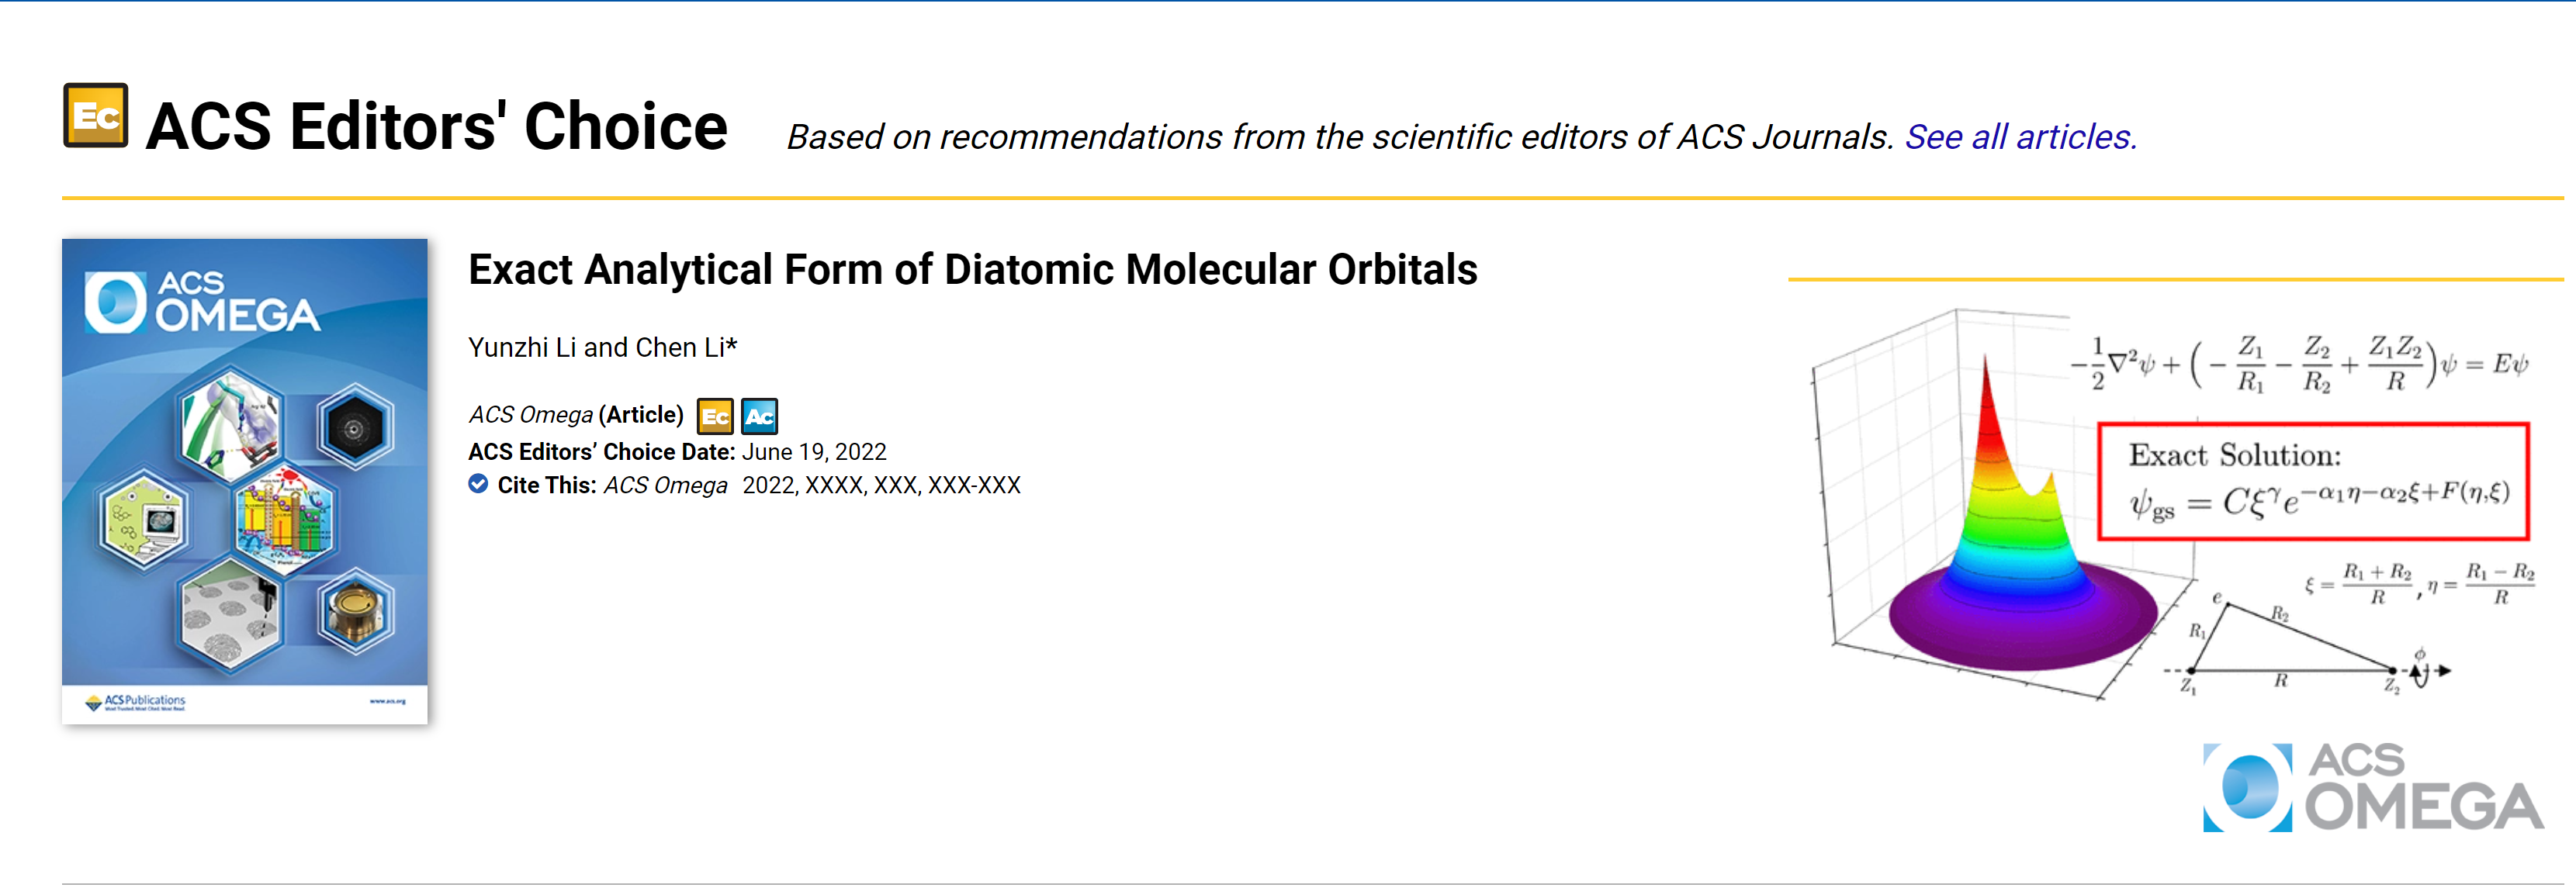
Task: Open the See all articles link
Action: (2020, 137)
